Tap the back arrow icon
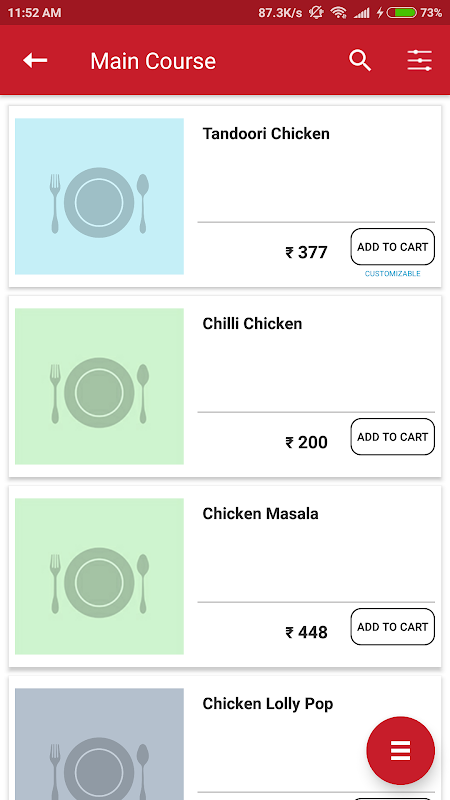This screenshot has width=450, height=800. point(35,61)
